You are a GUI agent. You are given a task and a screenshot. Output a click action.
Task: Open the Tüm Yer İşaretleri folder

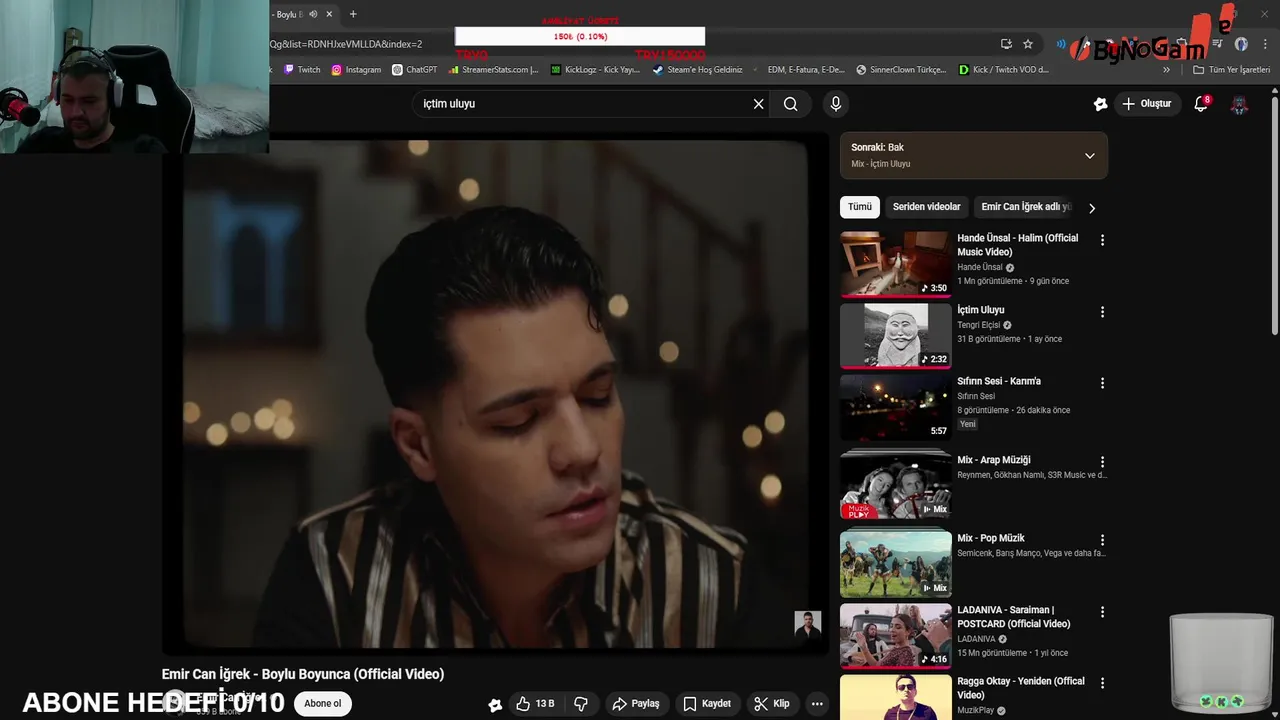(x=1231, y=70)
